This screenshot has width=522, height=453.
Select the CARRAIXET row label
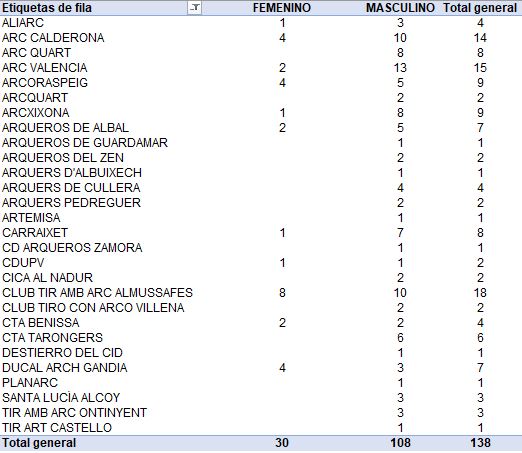35,233
